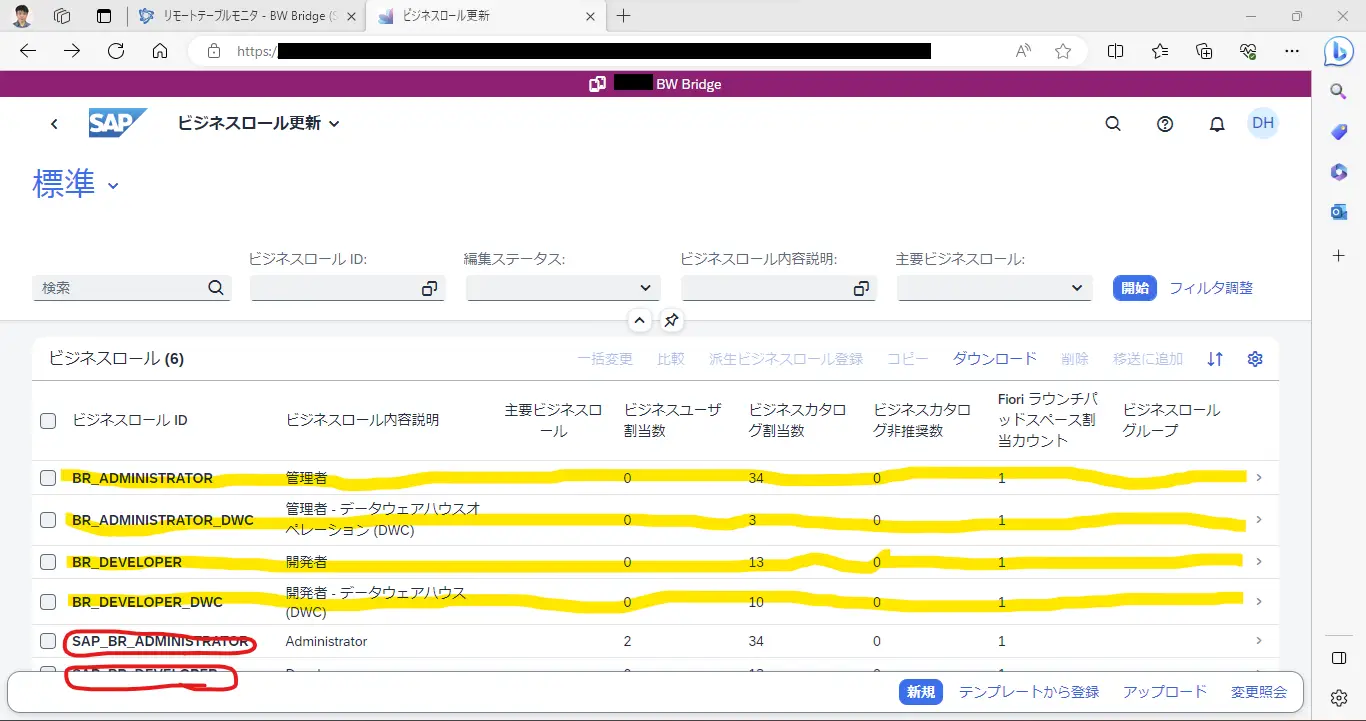The height and width of the screenshot is (721, 1366).
Task: Click ダウンロード in the table toolbar
Action: [x=994, y=359]
